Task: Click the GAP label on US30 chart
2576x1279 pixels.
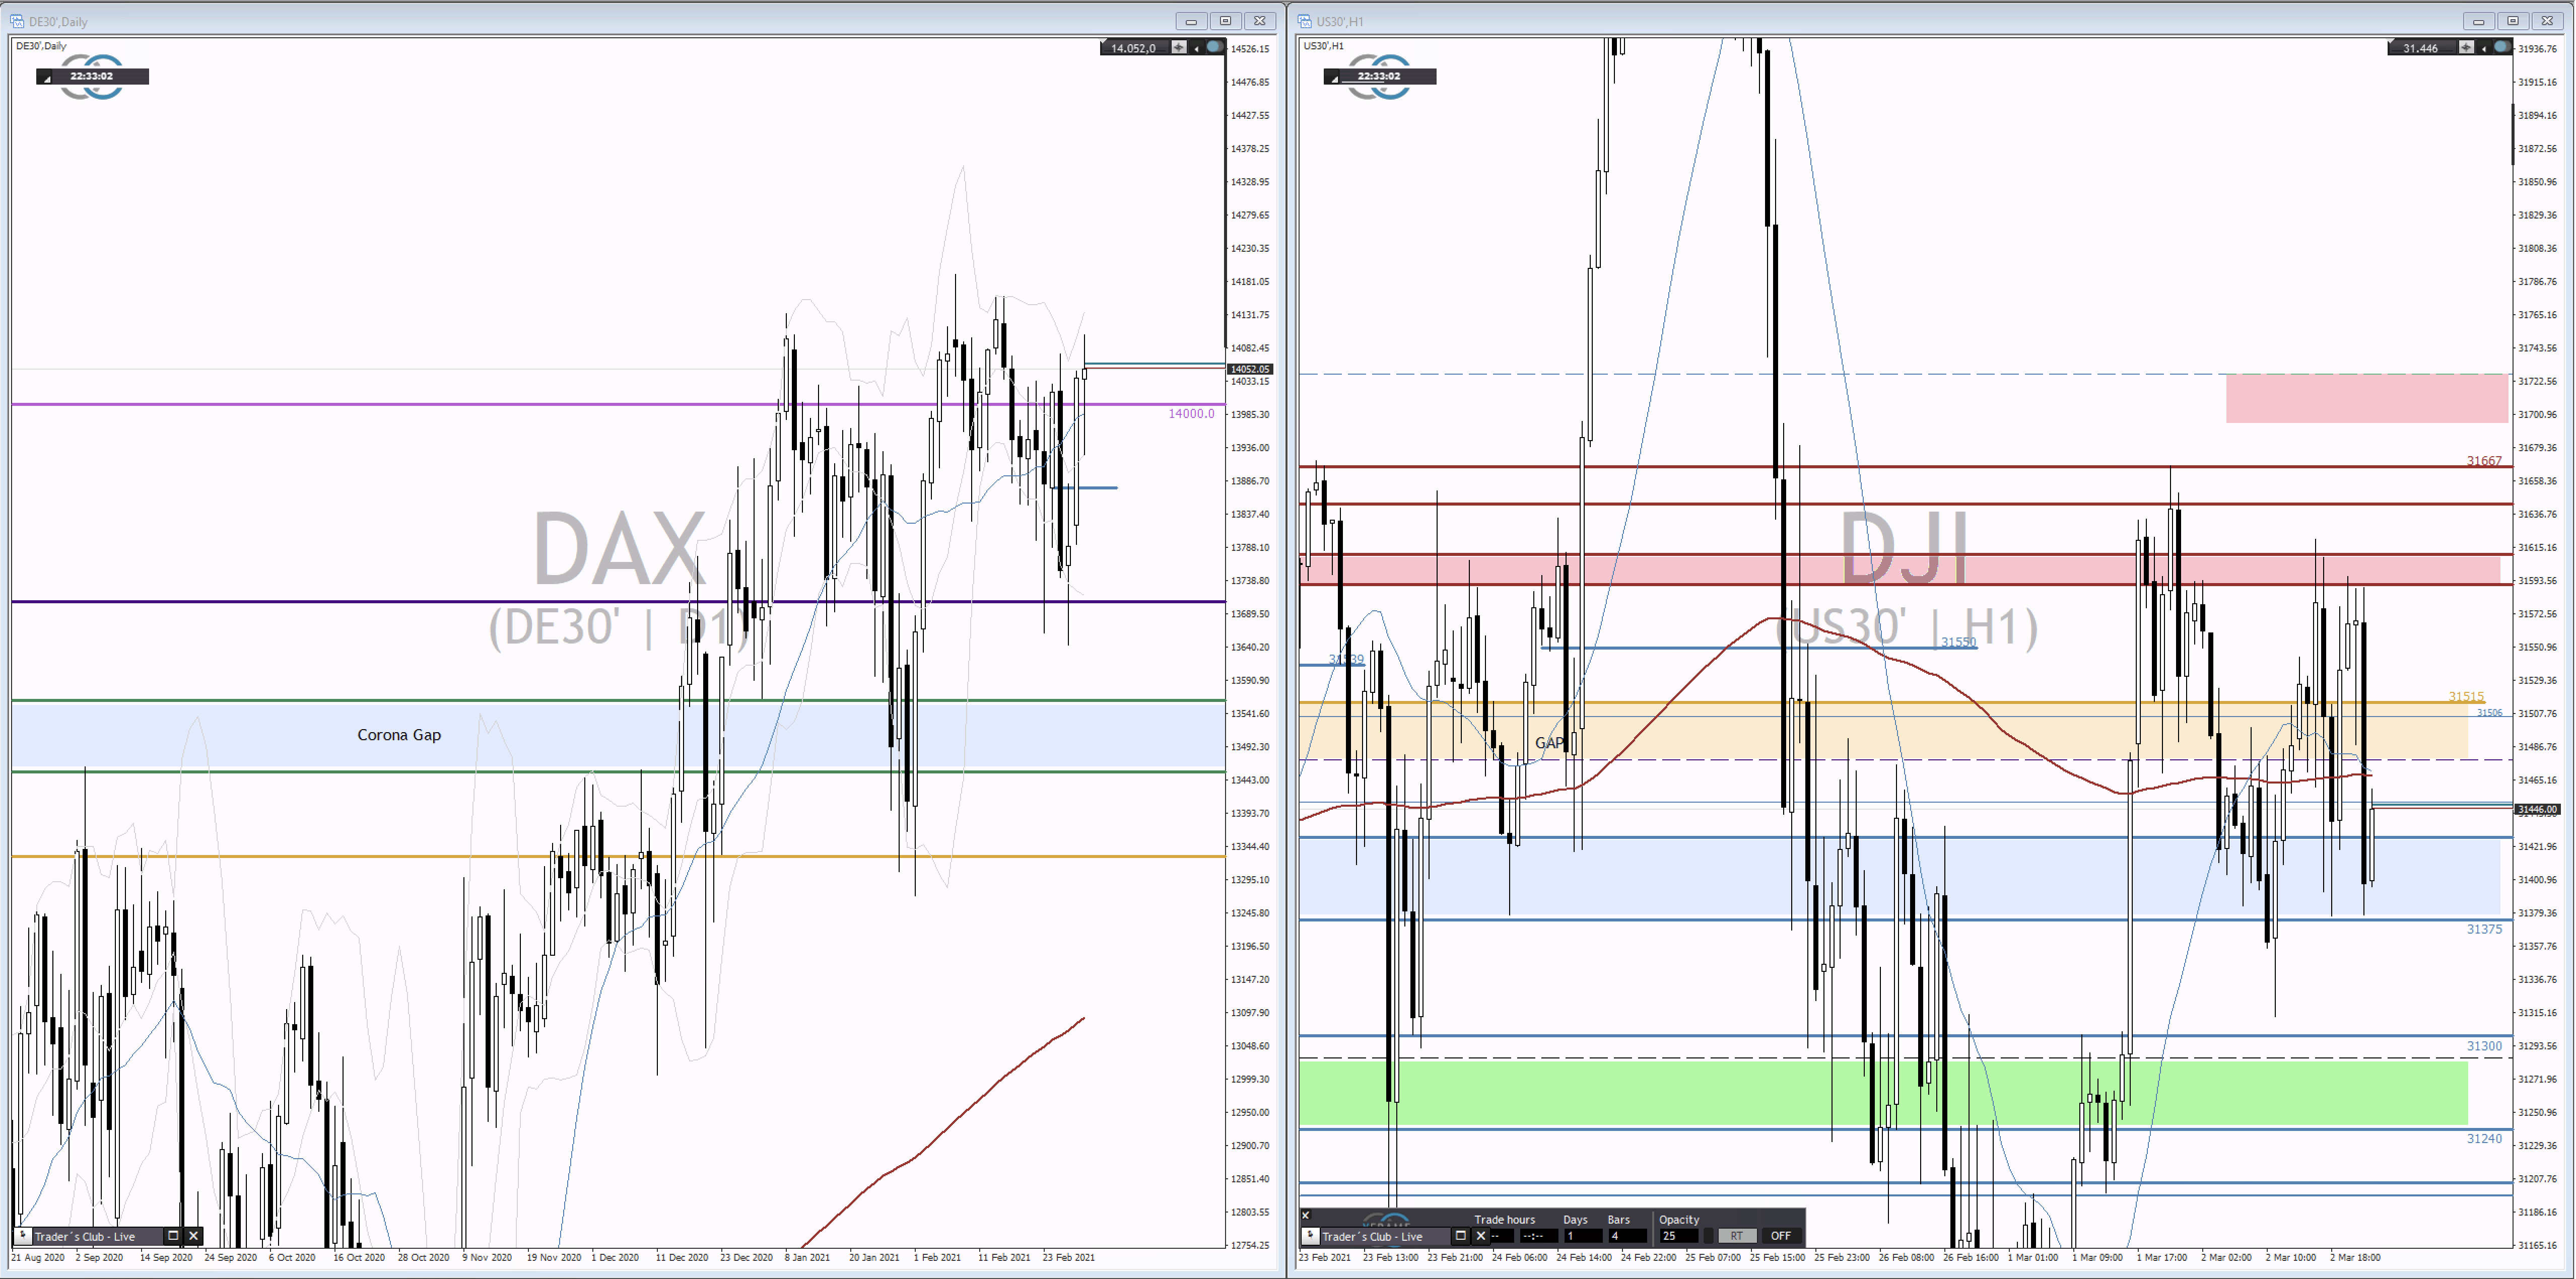Action: 1549,743
